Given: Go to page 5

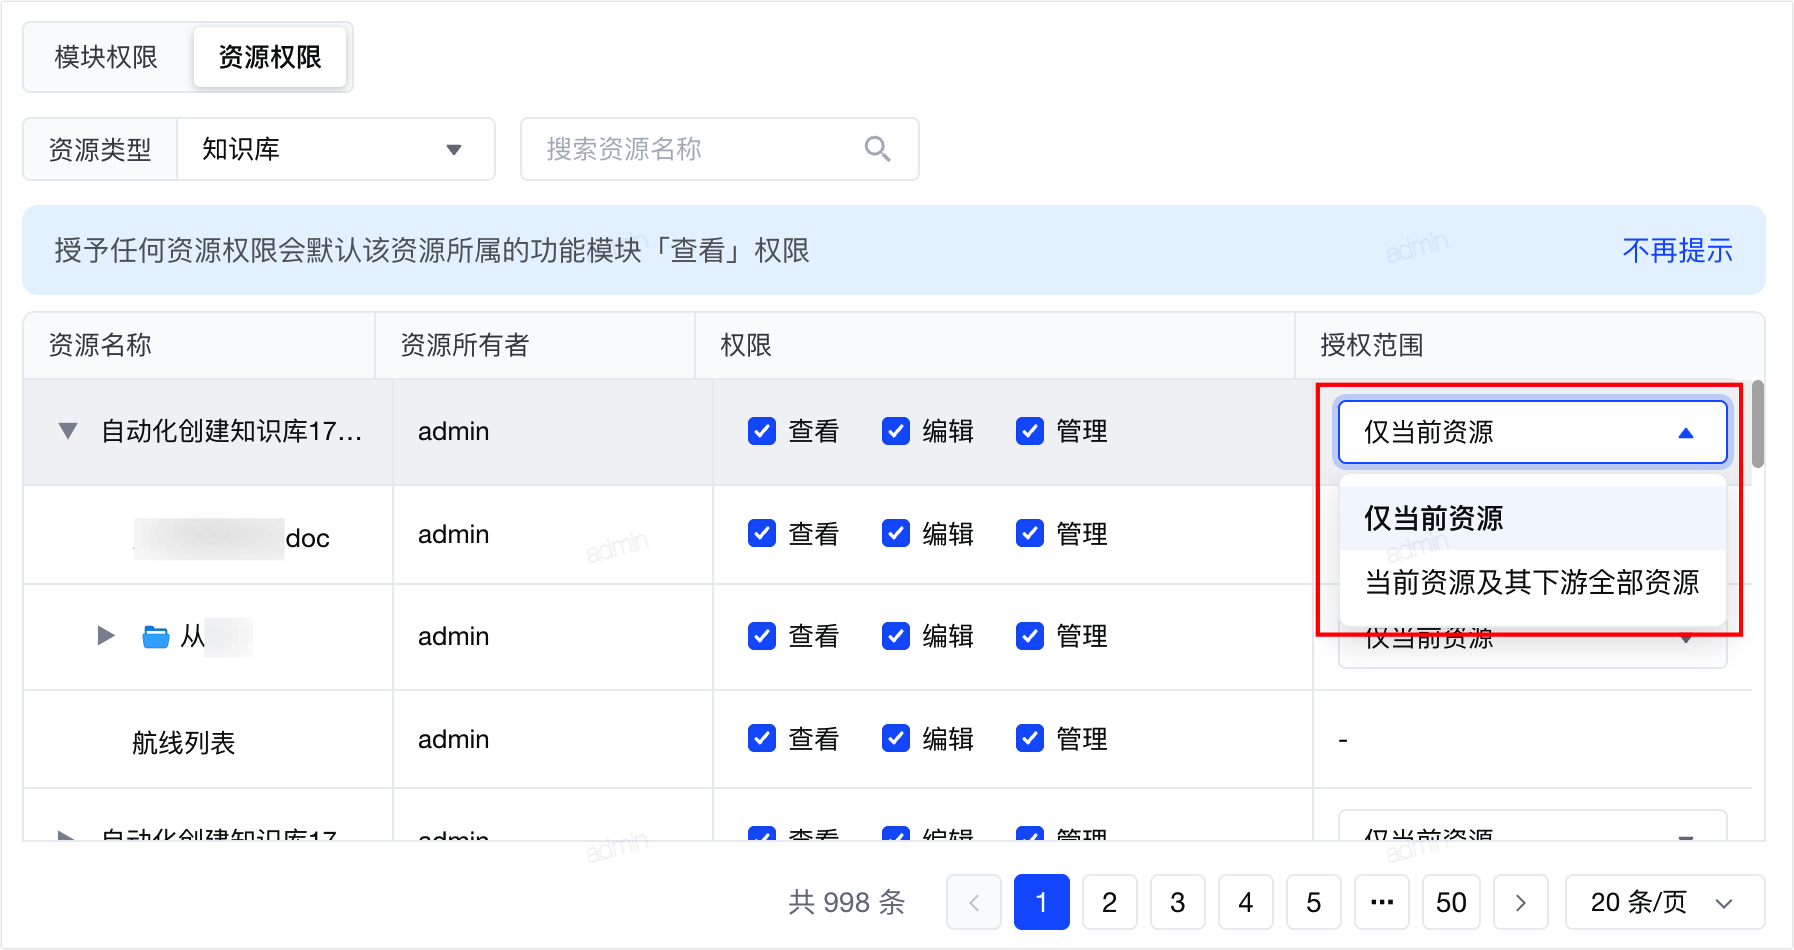Looking at the screenshot, I should (1314, 902).
